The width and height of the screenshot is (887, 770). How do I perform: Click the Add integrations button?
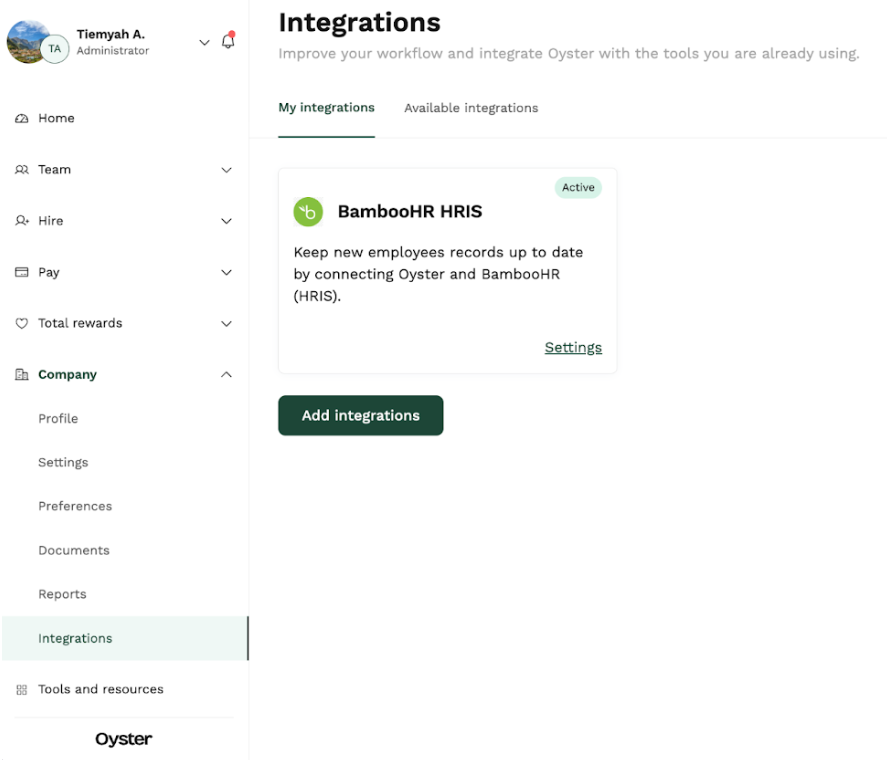pos(360,415)
